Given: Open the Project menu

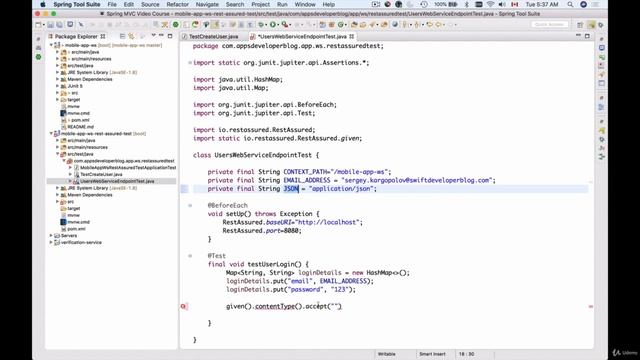Looking at the screenshot, I should pyautogui.click(x=260, y=4).
